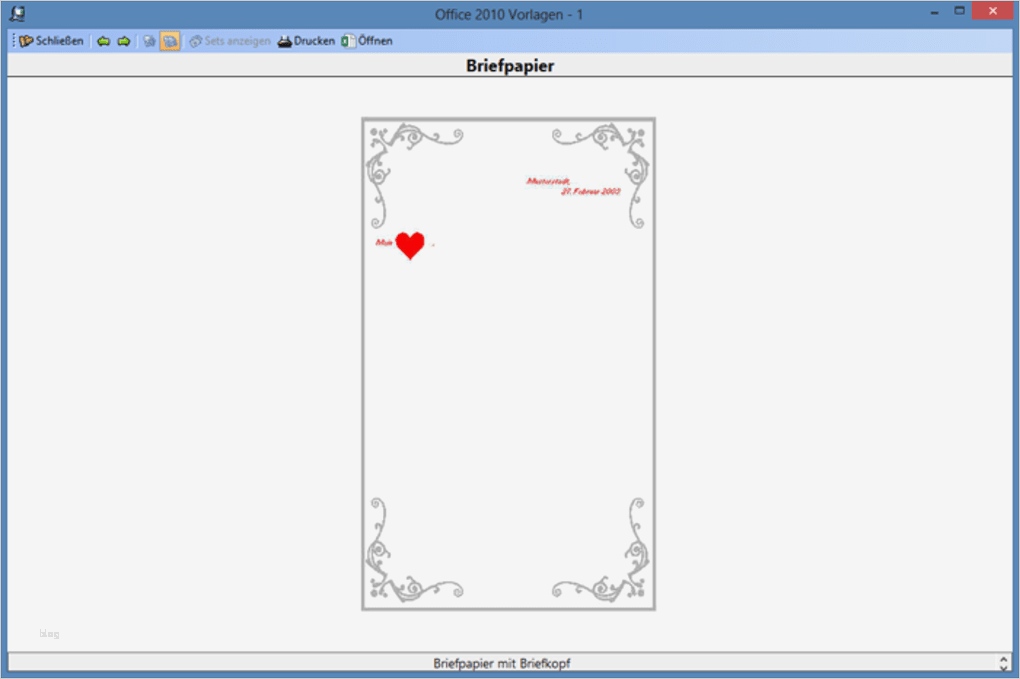
Task: Go to previous template with green left arrow
Action: pos(103,41)
